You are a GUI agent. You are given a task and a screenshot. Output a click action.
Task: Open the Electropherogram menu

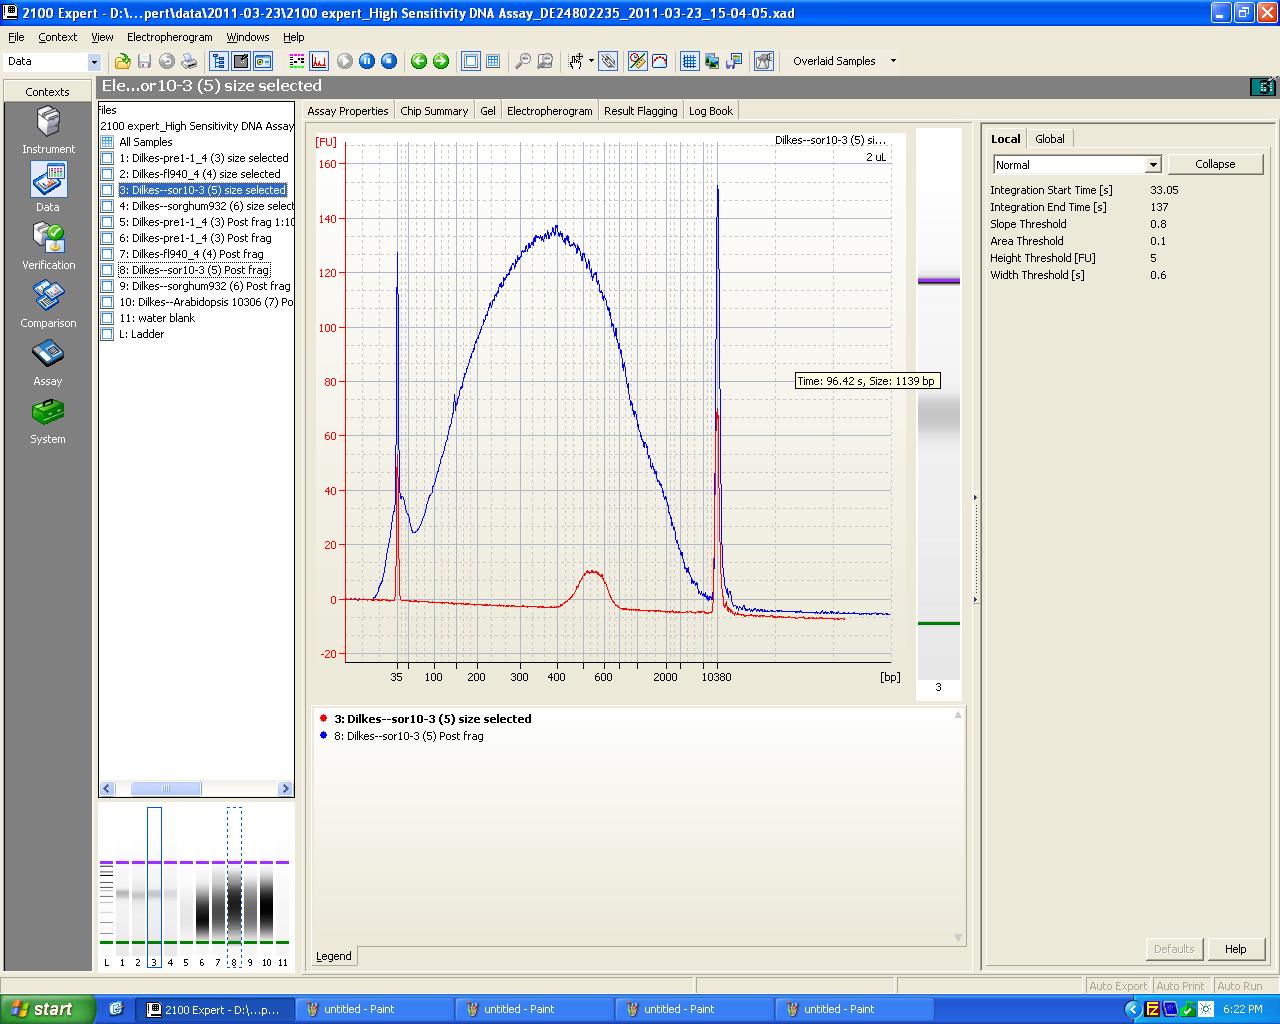click(x=169, y=37)
